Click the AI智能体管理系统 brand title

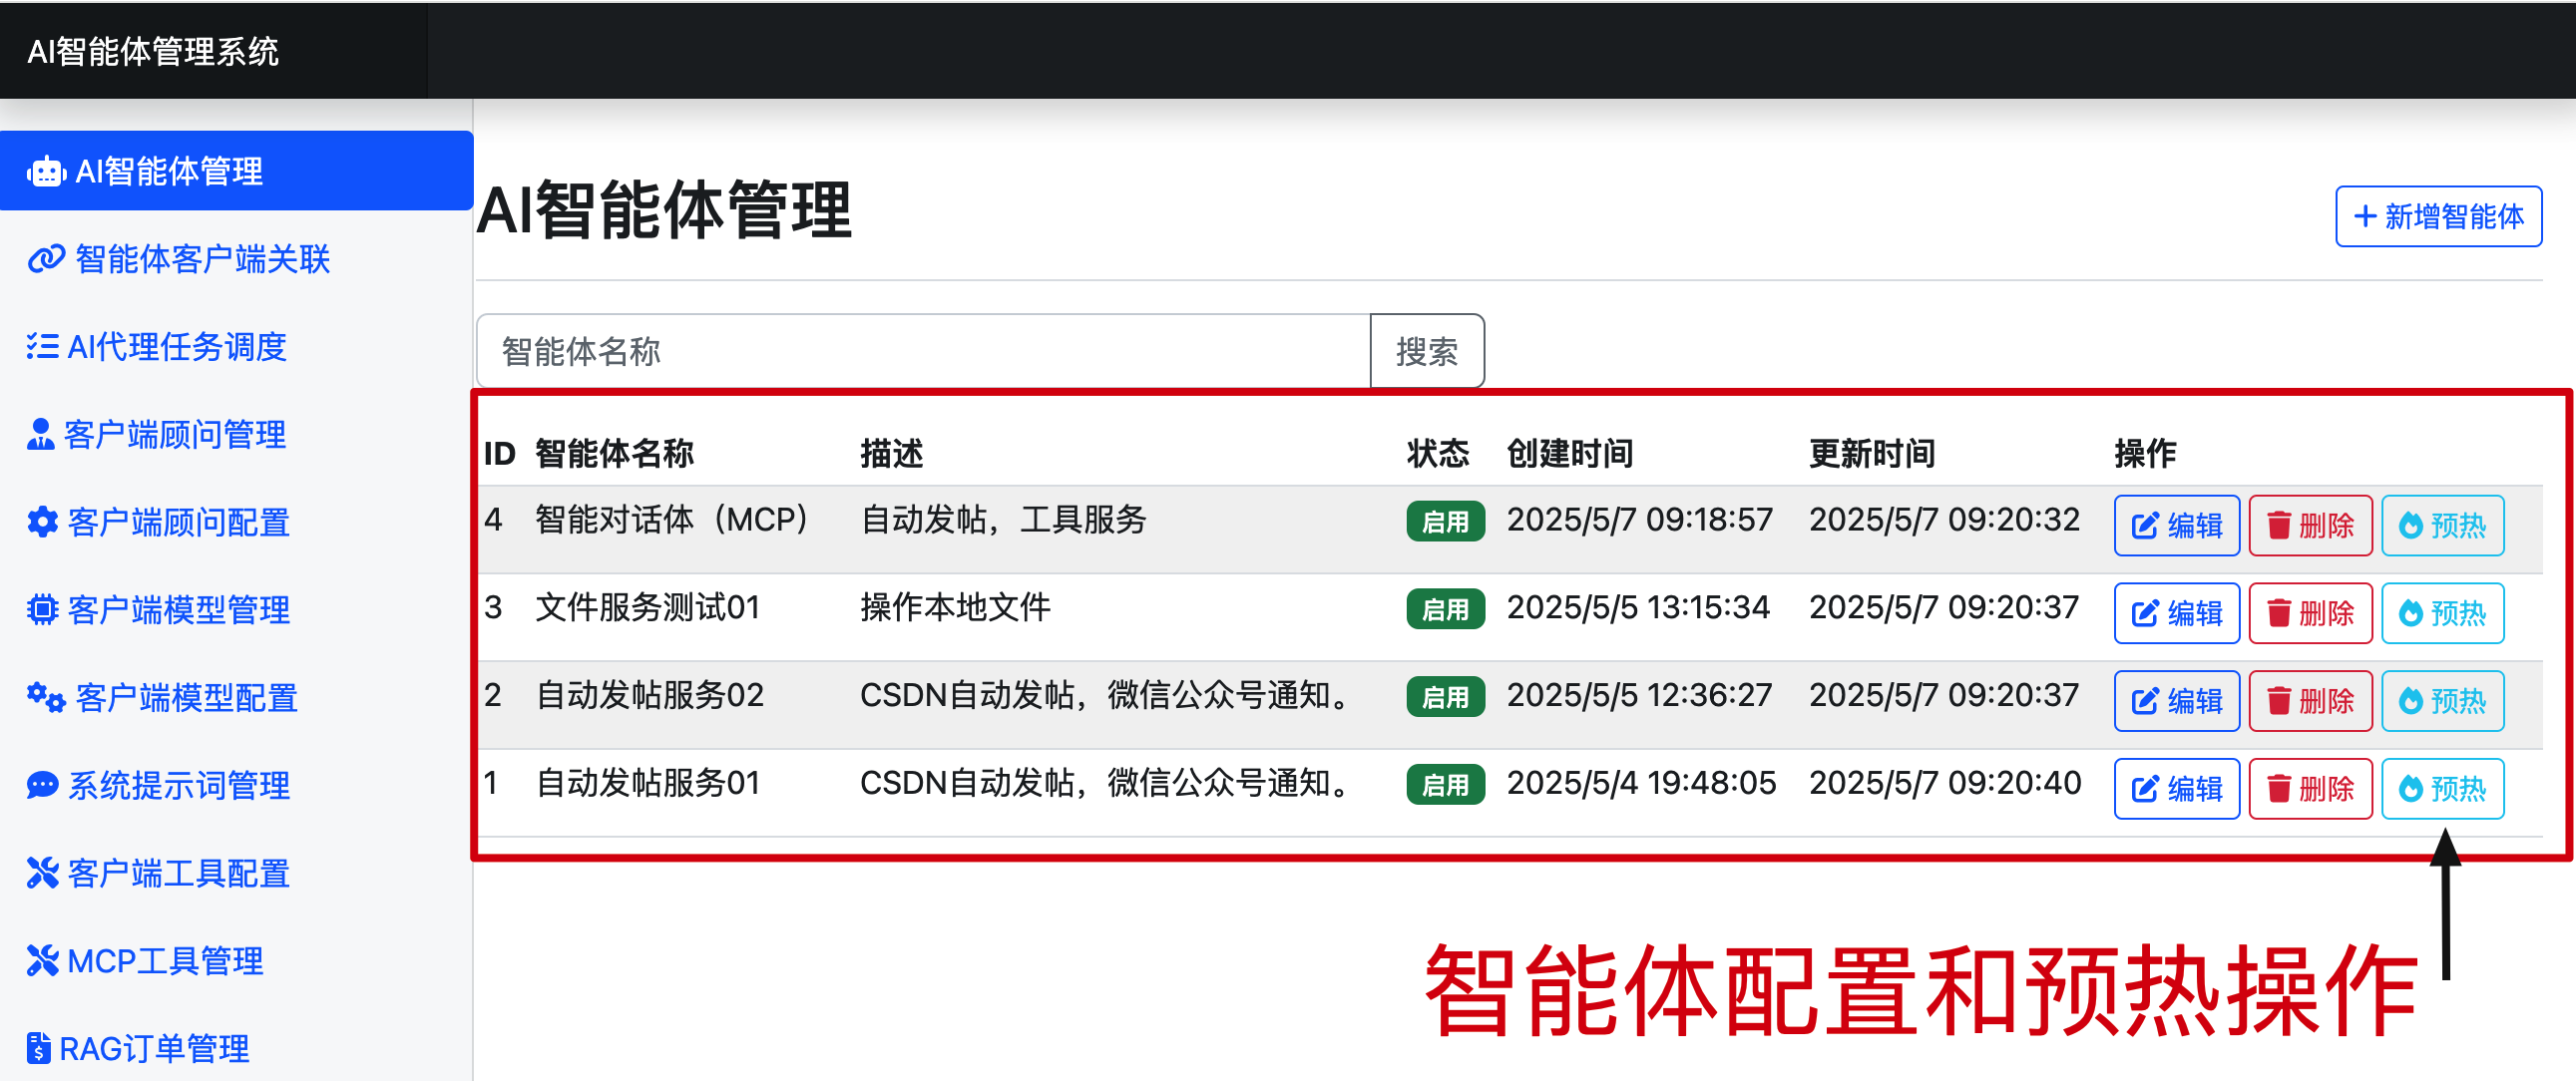[153, 52]
